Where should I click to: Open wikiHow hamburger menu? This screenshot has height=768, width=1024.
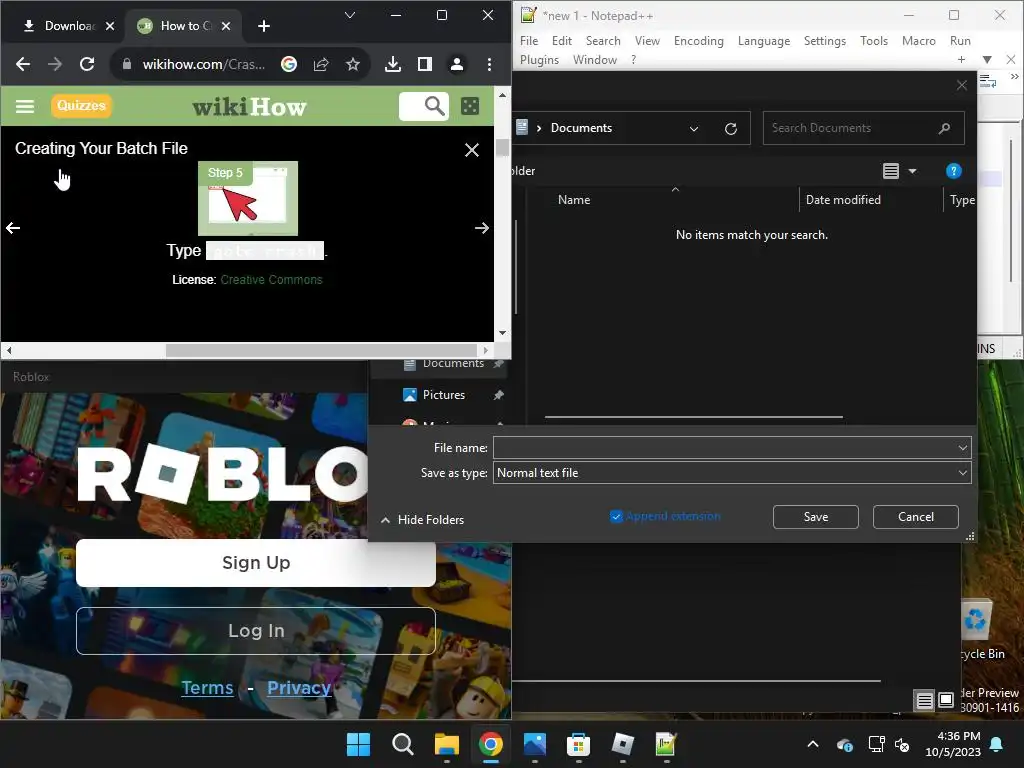pos(25,106)
